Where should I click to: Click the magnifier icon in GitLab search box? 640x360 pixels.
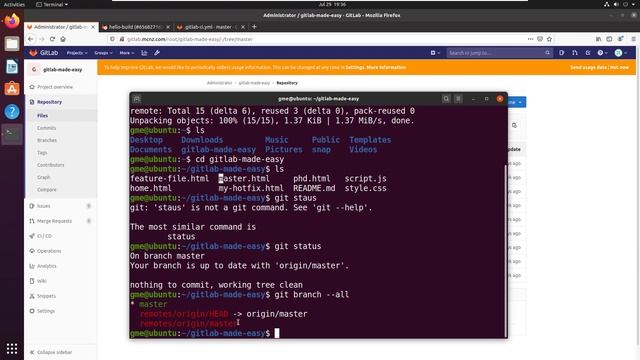point(547,53)
